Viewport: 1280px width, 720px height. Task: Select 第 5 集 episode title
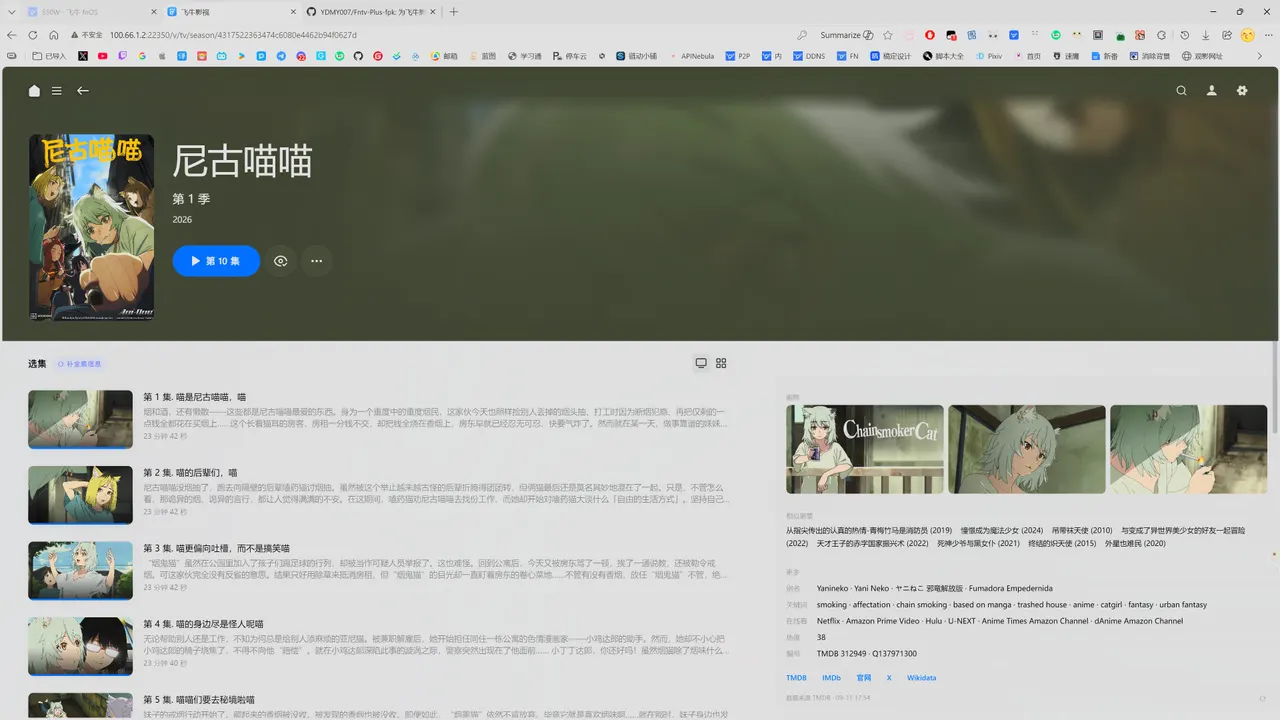tap(199, 700)
